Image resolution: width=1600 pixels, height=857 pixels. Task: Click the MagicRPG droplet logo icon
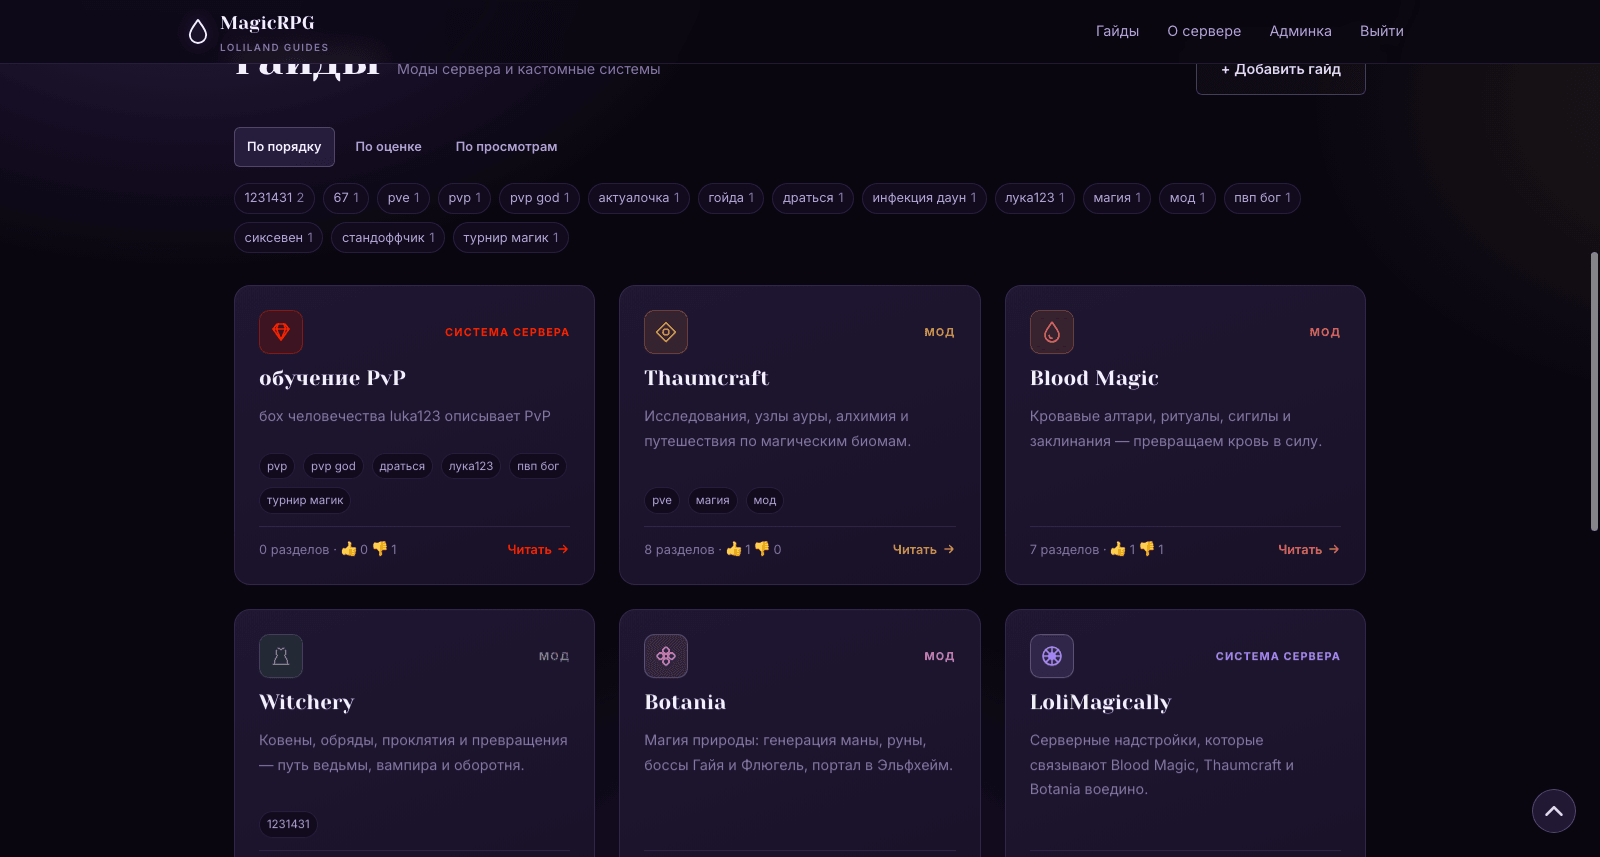[x=198, y=32]
